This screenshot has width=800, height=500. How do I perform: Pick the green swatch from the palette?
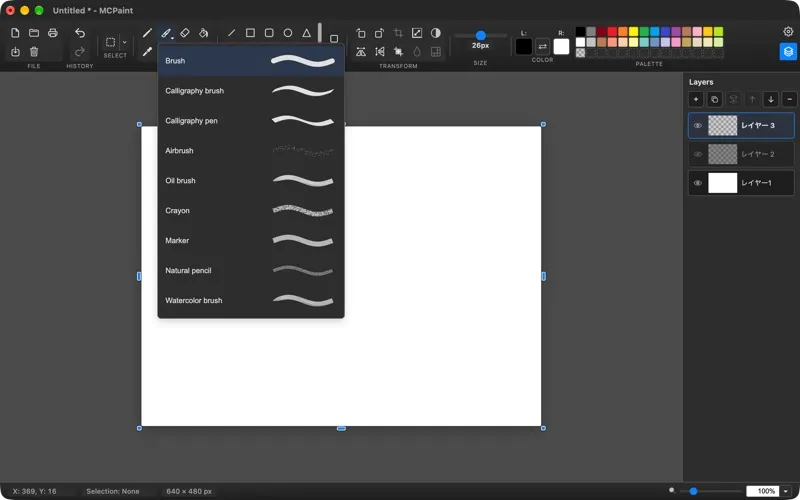(644, 32)
